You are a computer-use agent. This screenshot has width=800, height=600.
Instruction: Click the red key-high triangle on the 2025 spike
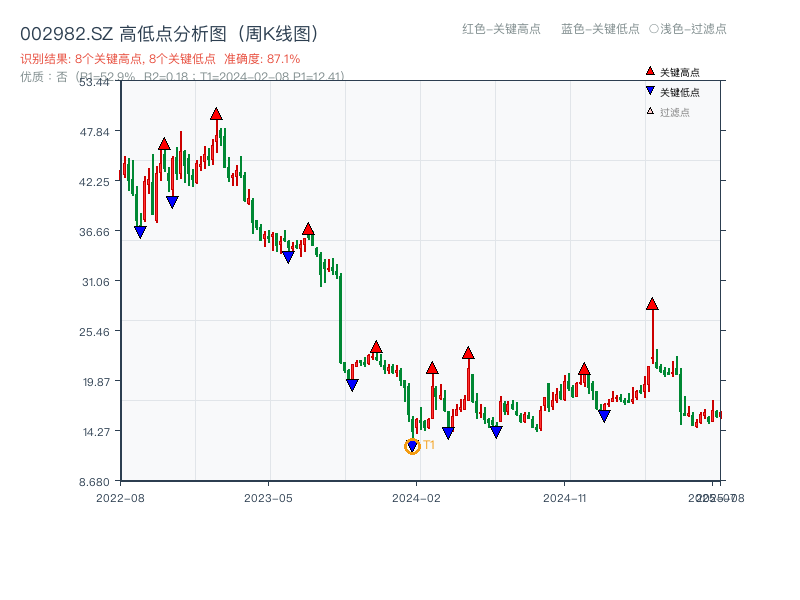click(x=652, y=304)
